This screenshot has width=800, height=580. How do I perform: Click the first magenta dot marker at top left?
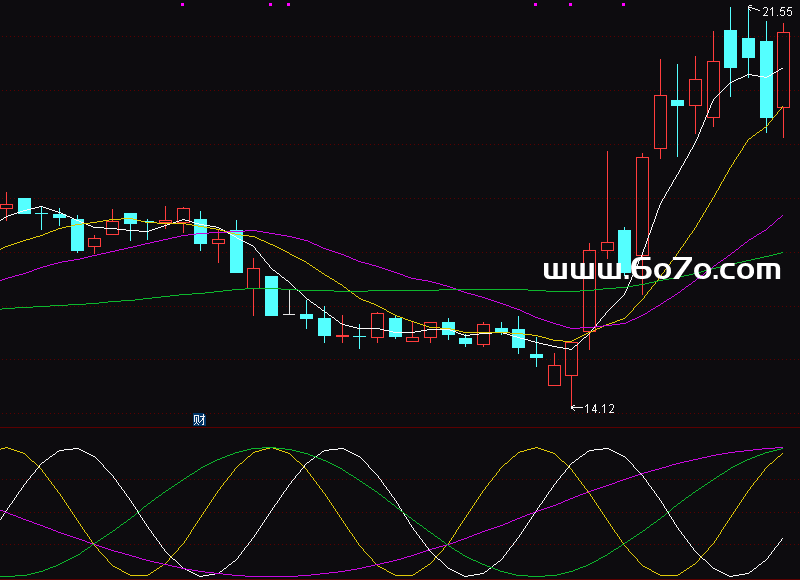tap(182, 4)
